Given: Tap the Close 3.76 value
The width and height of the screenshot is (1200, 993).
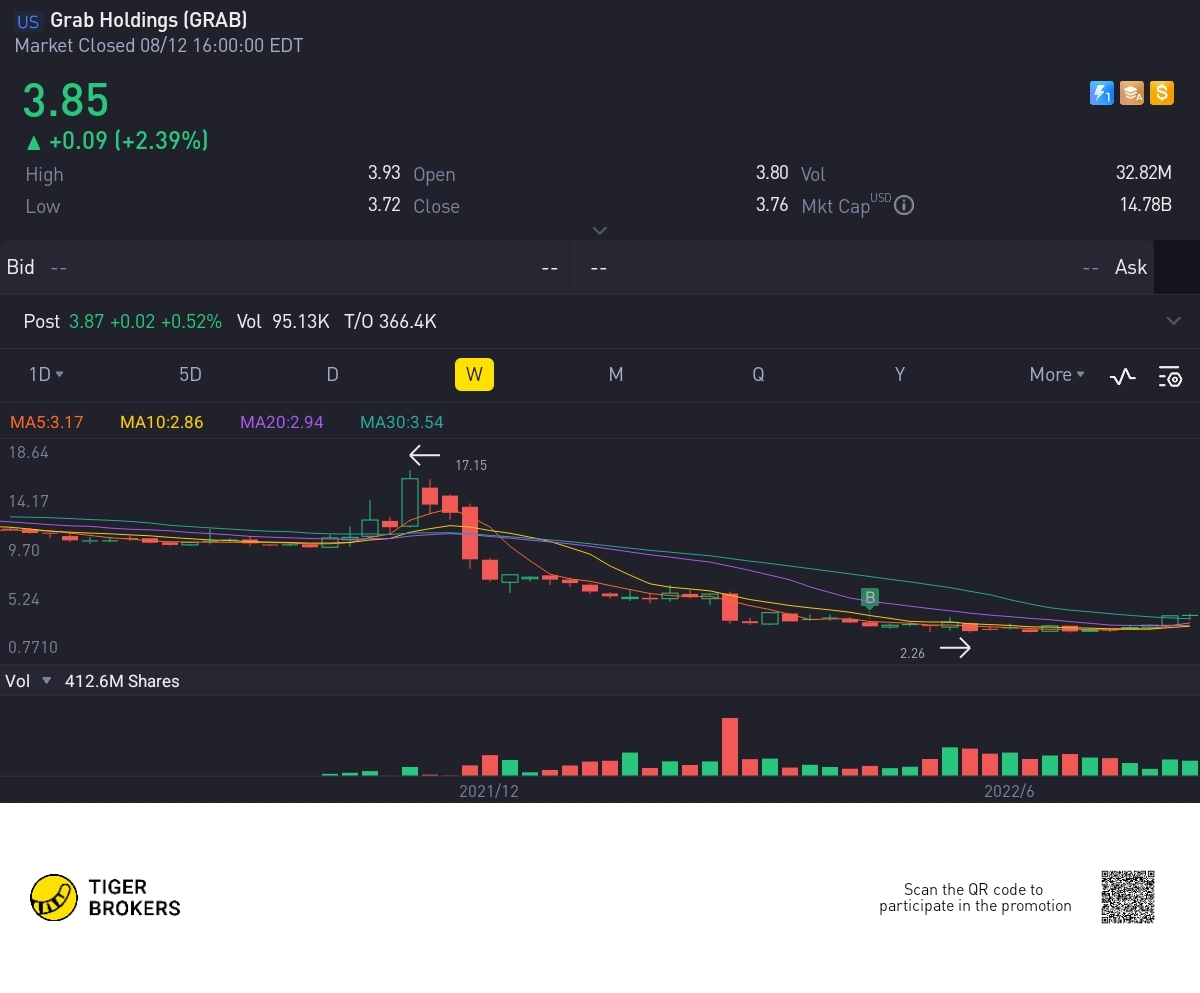Looking at the screenshot, I should (x=772, y=205).
